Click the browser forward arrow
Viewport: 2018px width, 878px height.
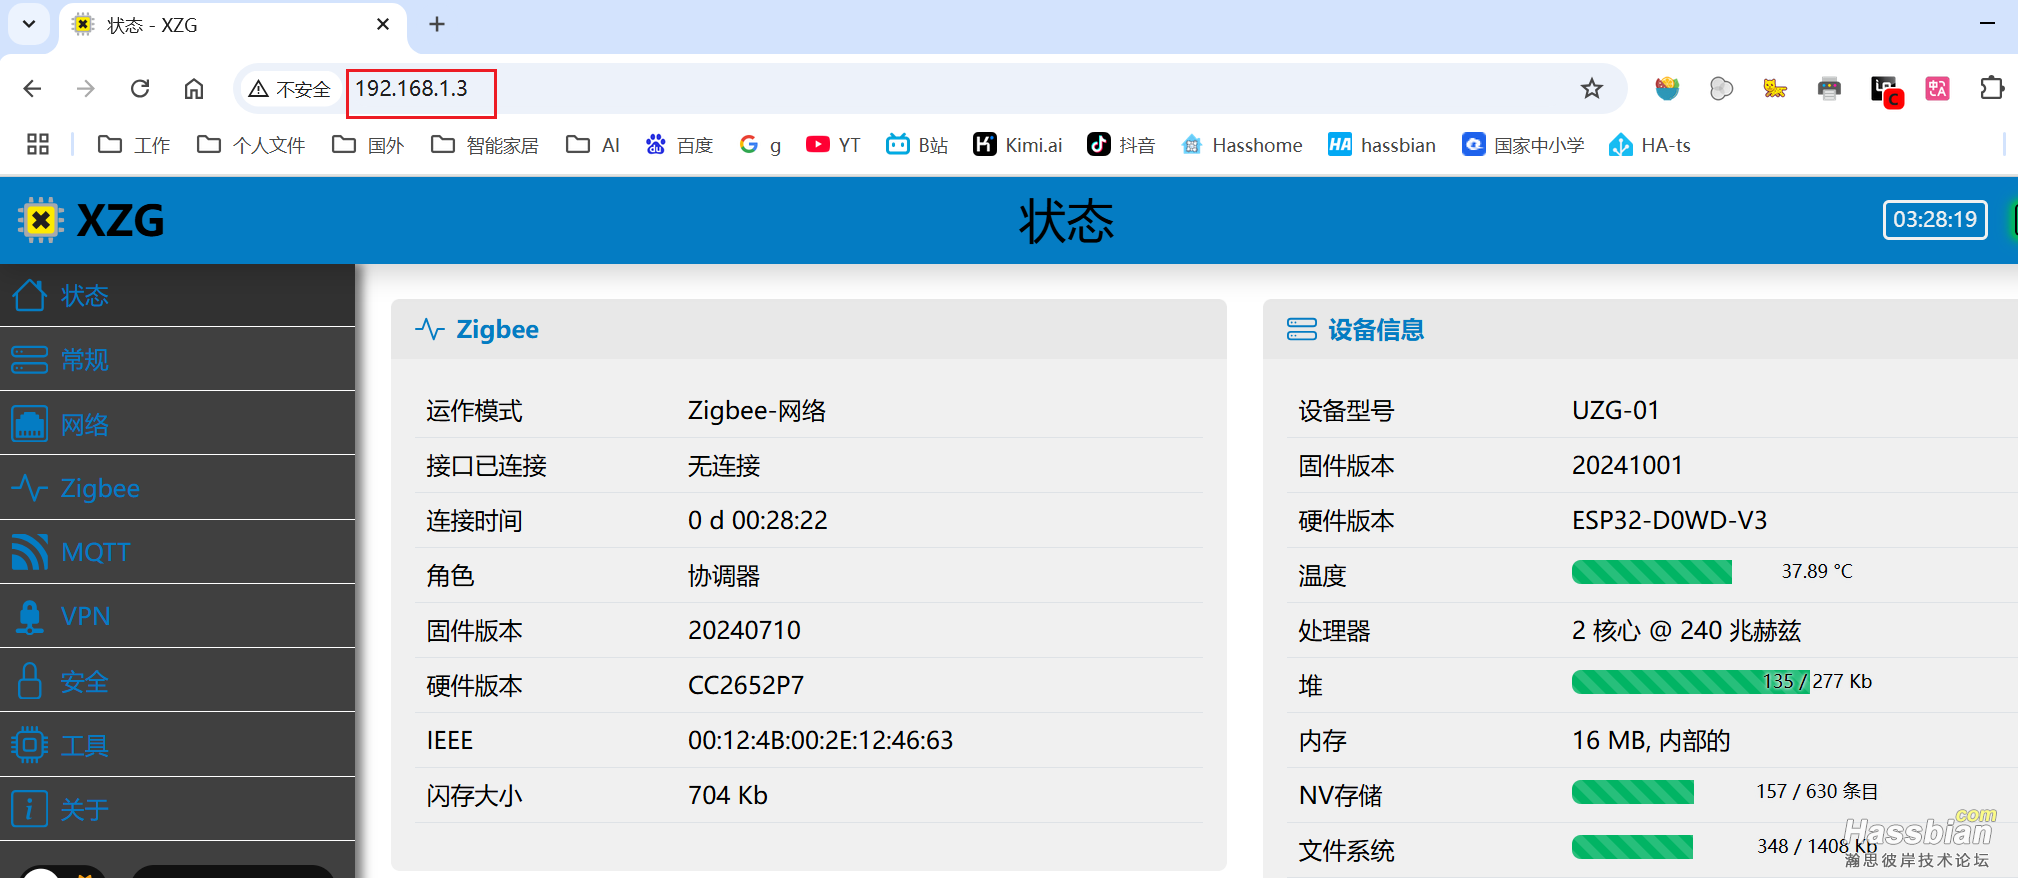(x=86, y=89)
